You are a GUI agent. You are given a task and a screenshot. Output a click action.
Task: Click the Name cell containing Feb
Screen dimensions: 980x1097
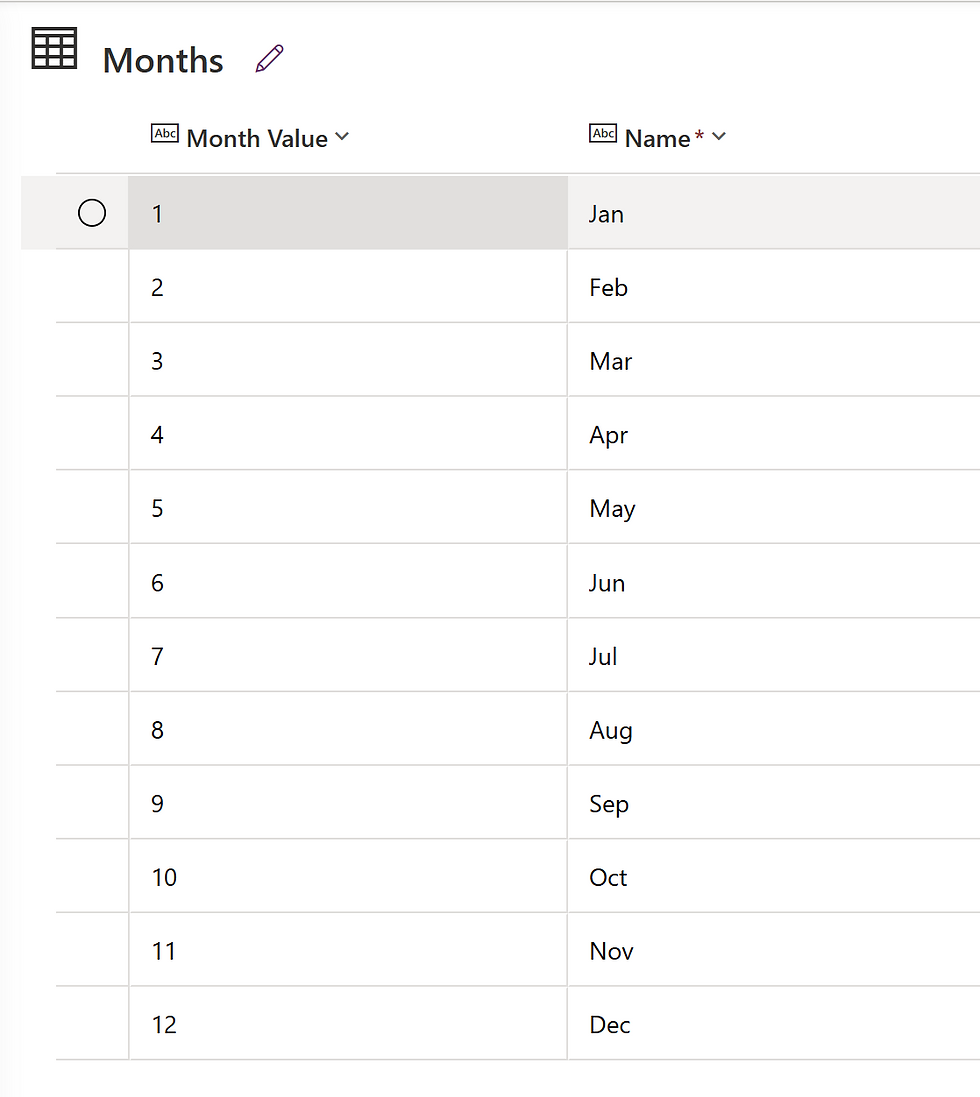(x=773, y=287)
